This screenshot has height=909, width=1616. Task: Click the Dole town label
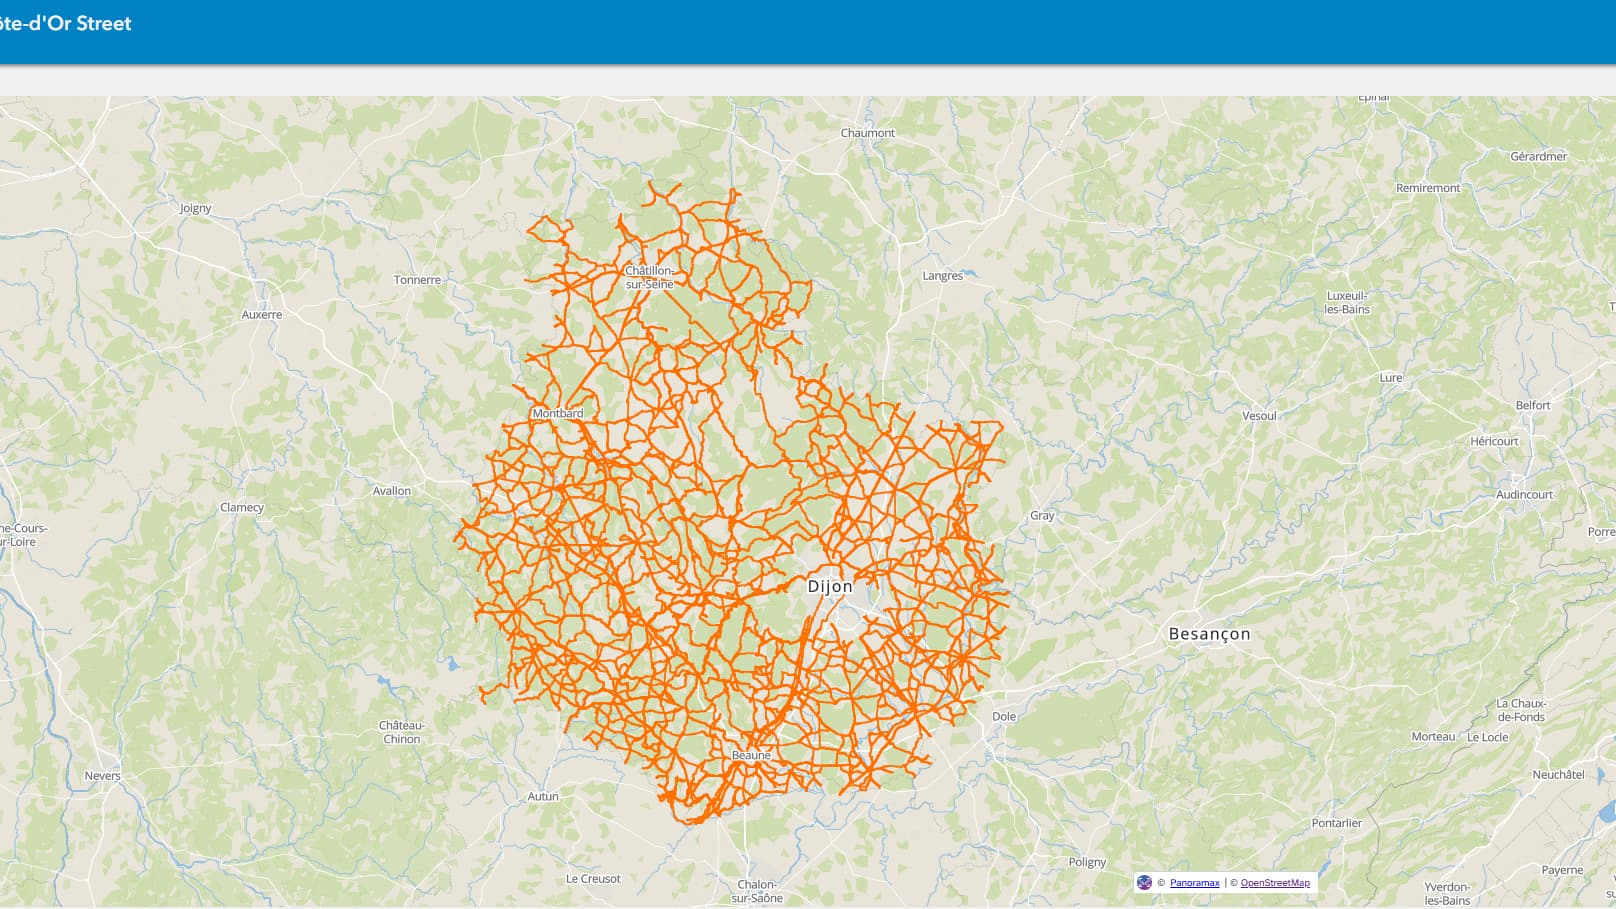[x=1004, y=717]
